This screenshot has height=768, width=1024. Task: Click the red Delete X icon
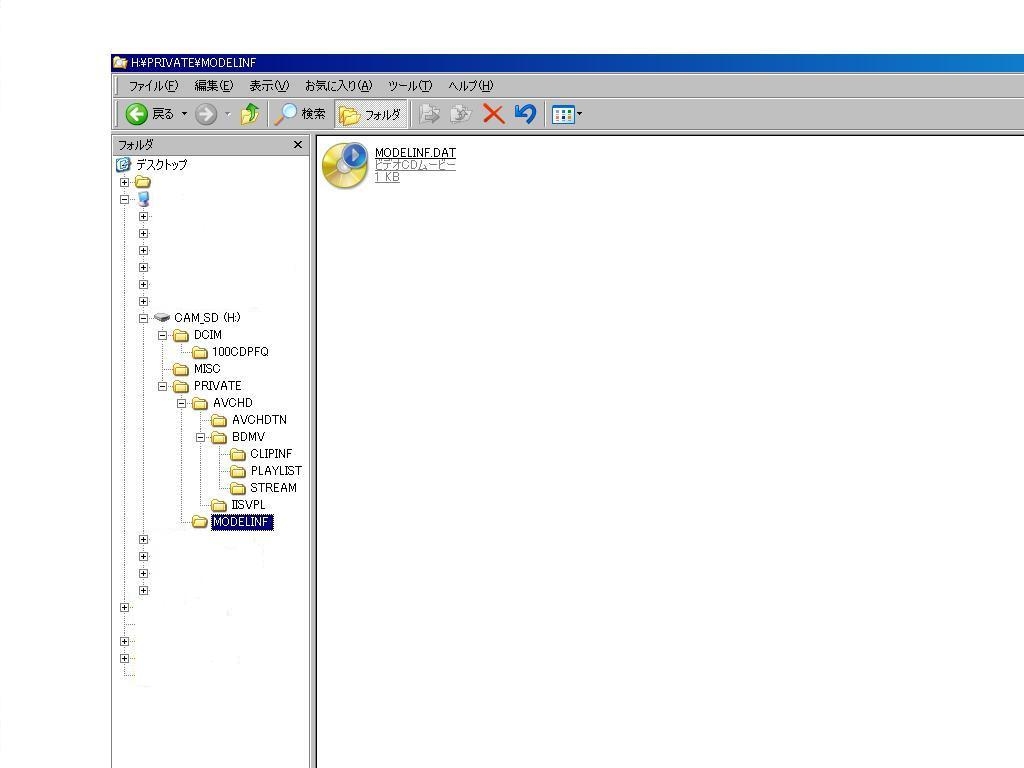point(494,114)
